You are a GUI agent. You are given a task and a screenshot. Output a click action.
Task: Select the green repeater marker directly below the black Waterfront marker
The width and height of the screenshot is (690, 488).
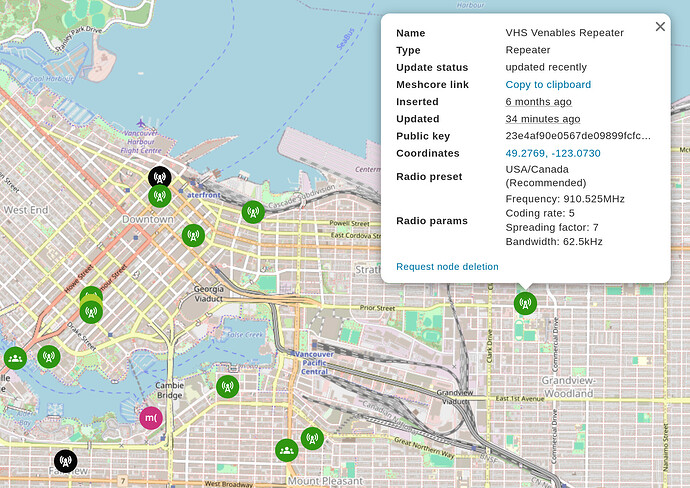click(158, 196)
